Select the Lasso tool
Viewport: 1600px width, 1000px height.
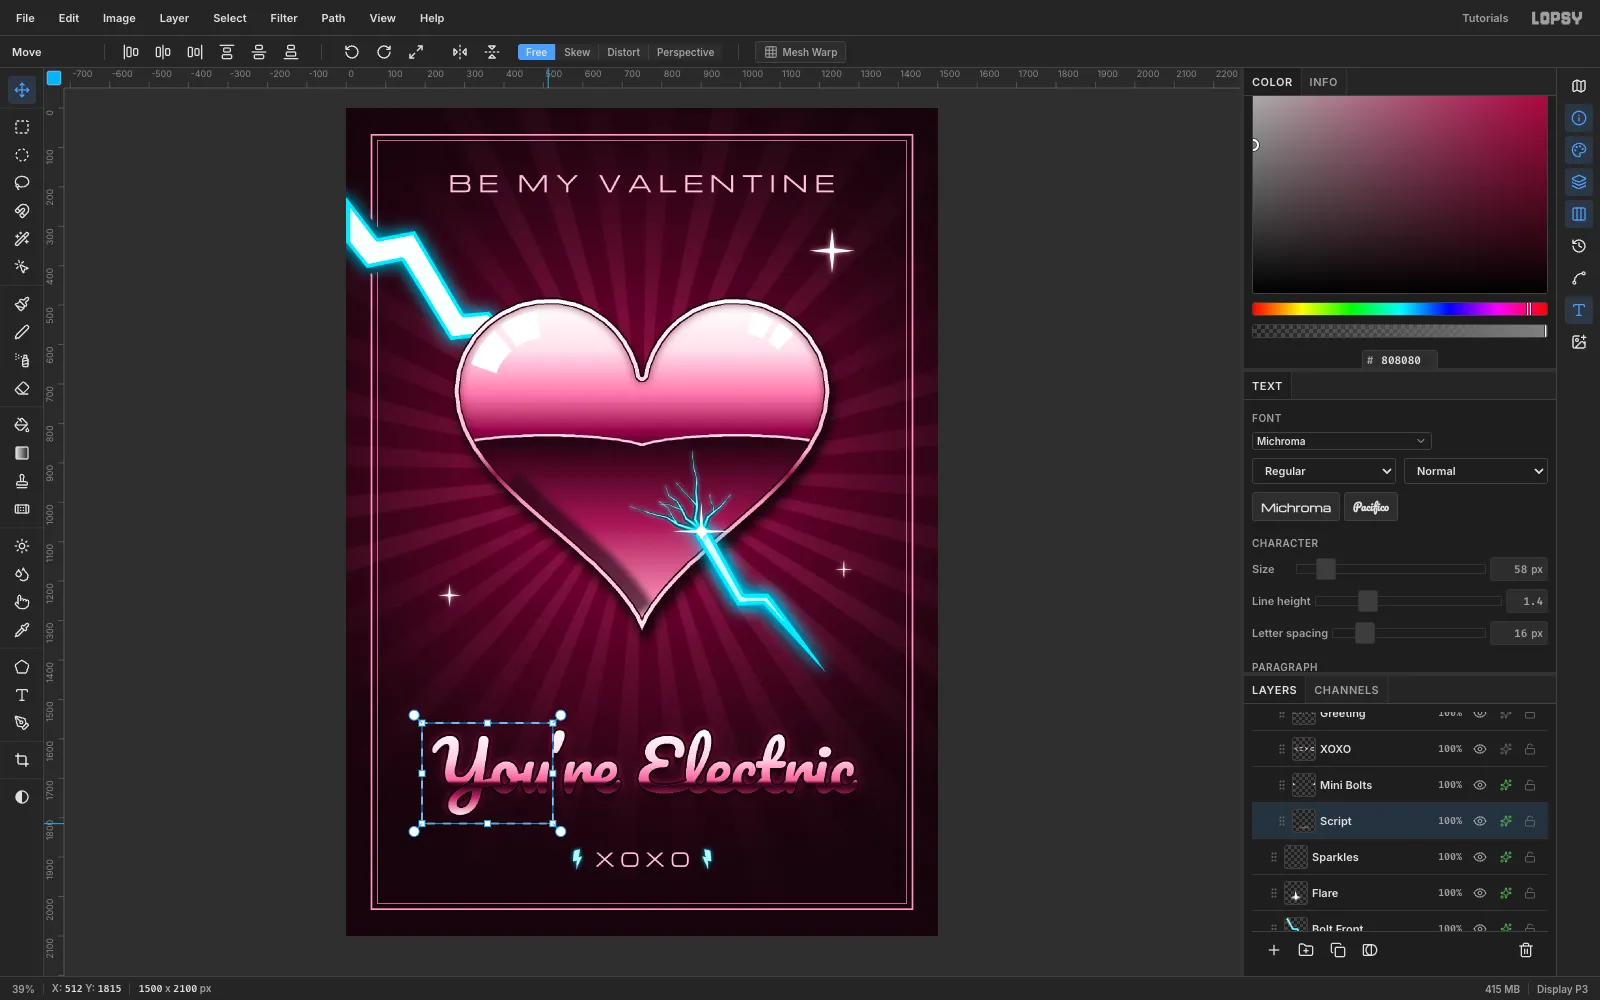(22, 183)
